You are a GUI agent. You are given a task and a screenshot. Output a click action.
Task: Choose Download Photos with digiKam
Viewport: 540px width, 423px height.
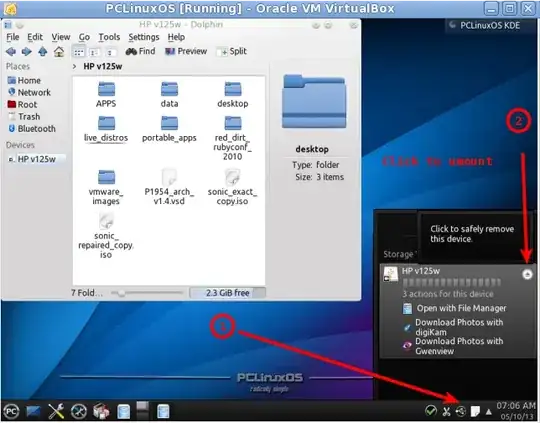coord(453,327)
